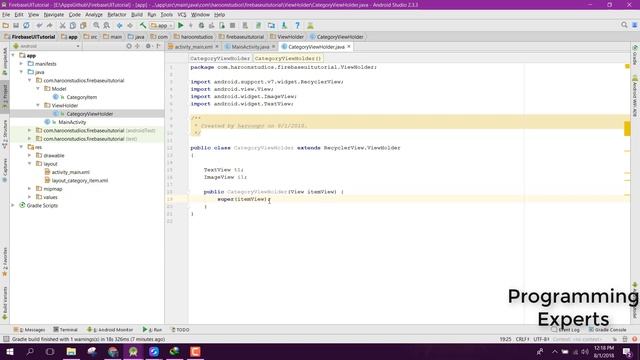Click the Stop square toolbar icon
Screen dimensions: 640x360
pos(232,25)
